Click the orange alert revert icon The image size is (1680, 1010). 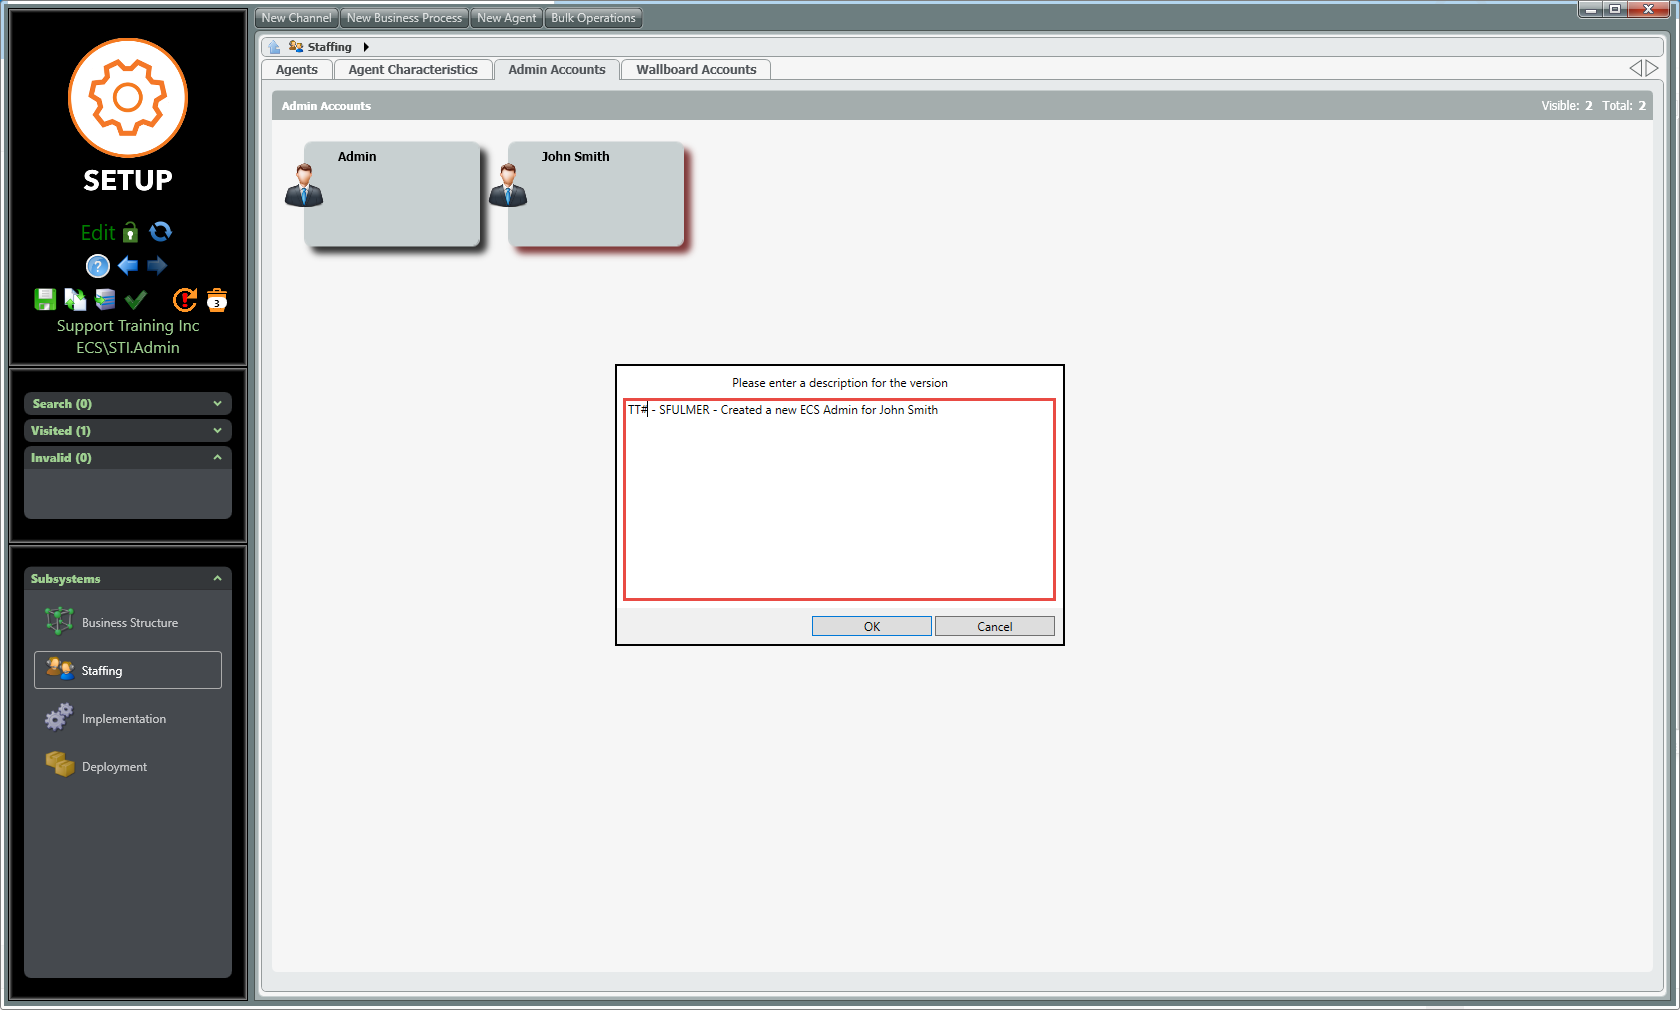(x=185, y=299)
